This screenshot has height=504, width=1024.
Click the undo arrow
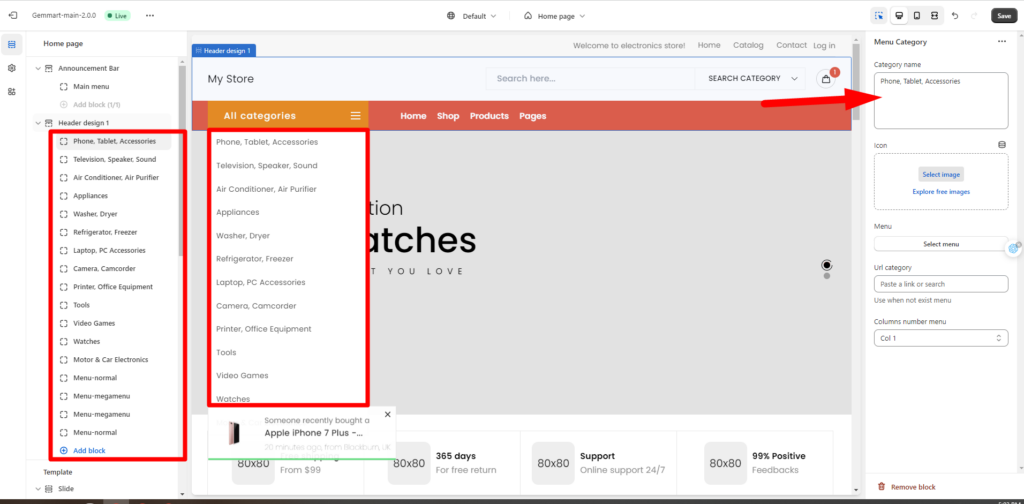pyautogui.click(x=955, y=16)
